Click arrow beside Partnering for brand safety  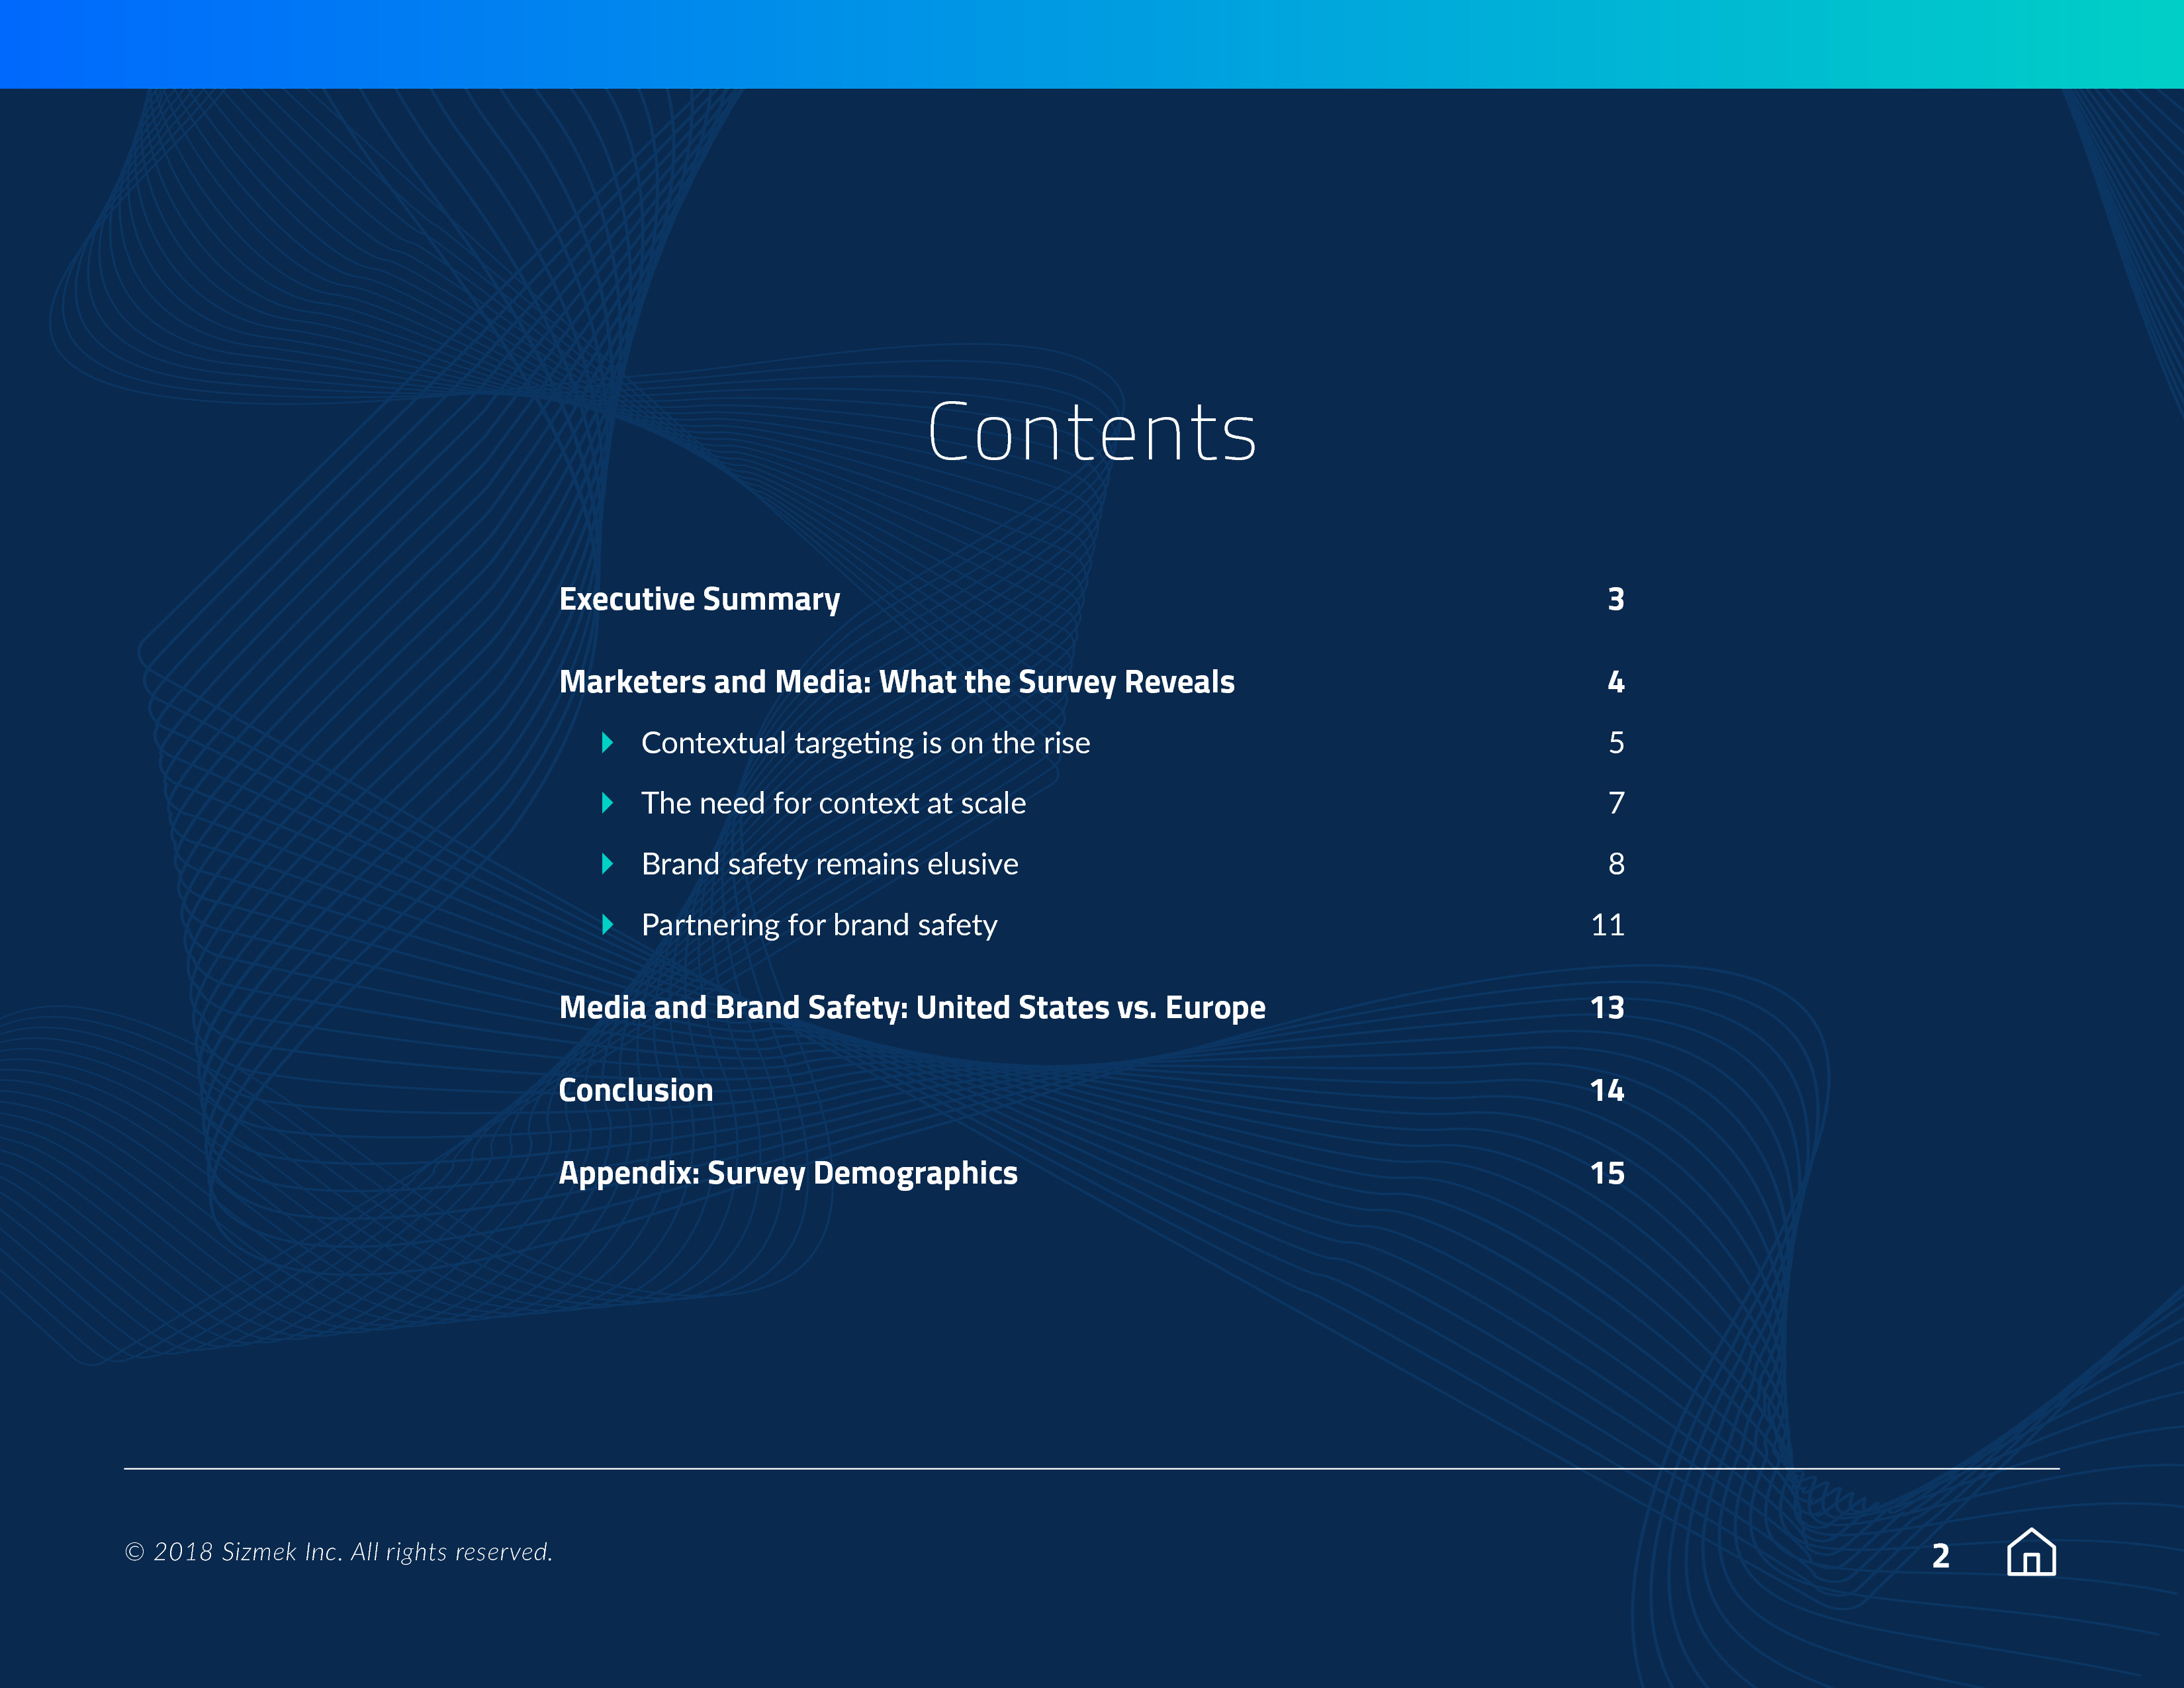(x=607, y=925)
